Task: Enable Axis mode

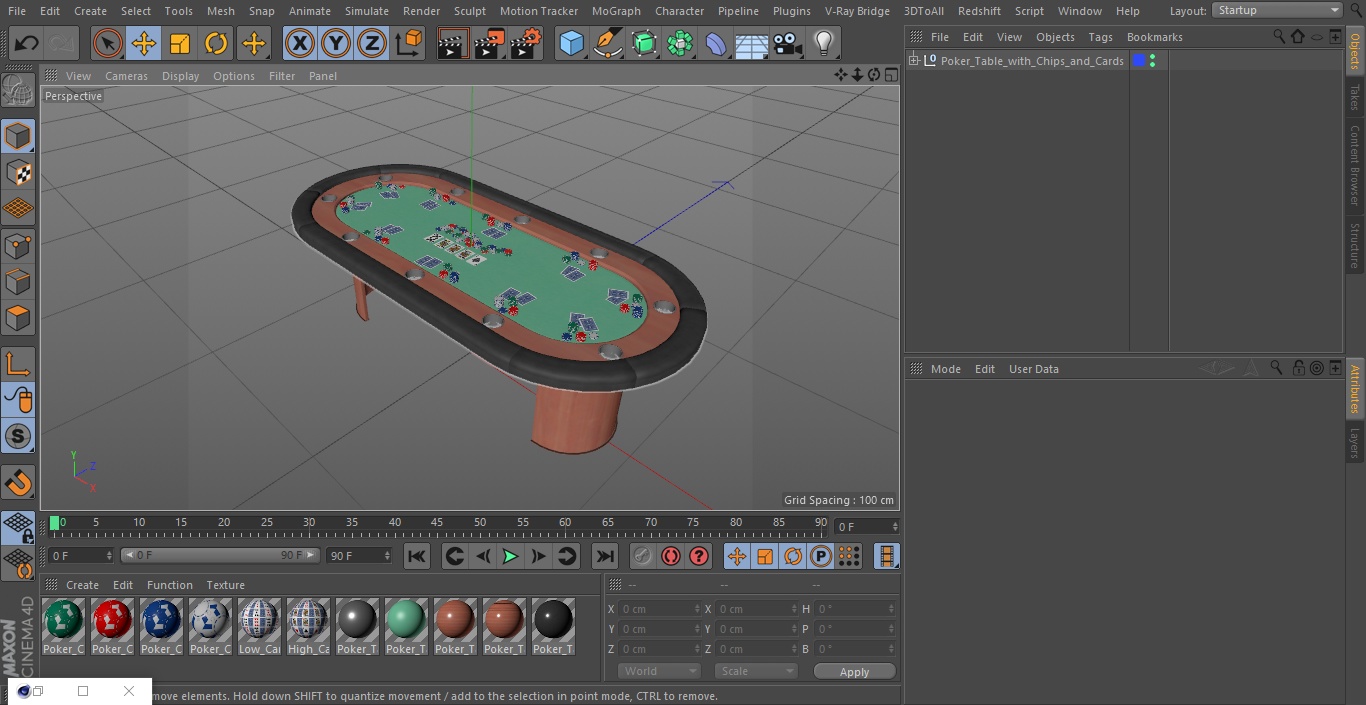Action: pyautogui.click(x=18, y=364)
